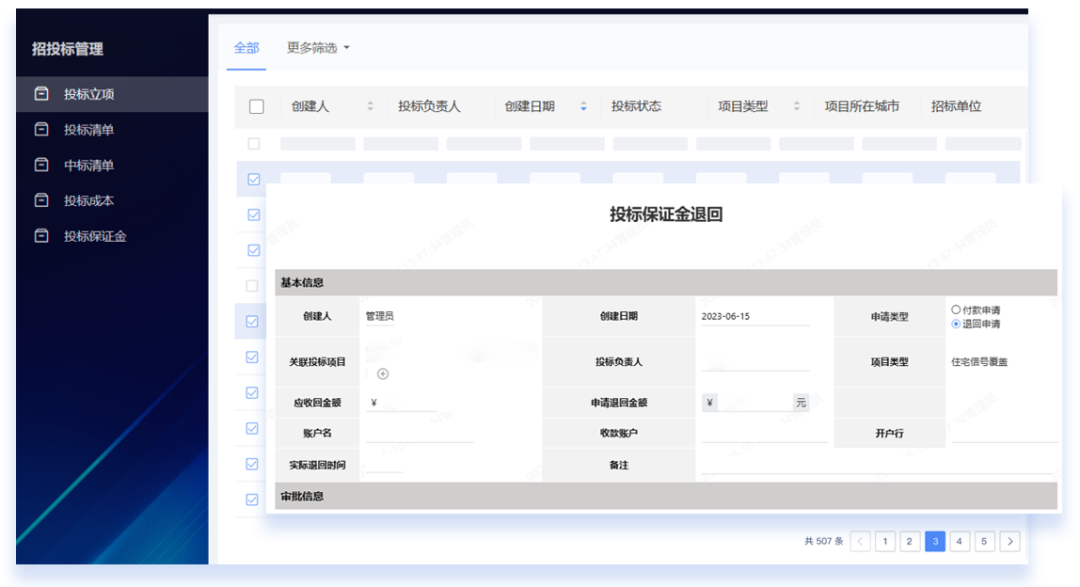Image resolution: width=1080 pixels, height=587 pixels.
Task: Sort the table by 创建日期 column
Action: (583, 107)
